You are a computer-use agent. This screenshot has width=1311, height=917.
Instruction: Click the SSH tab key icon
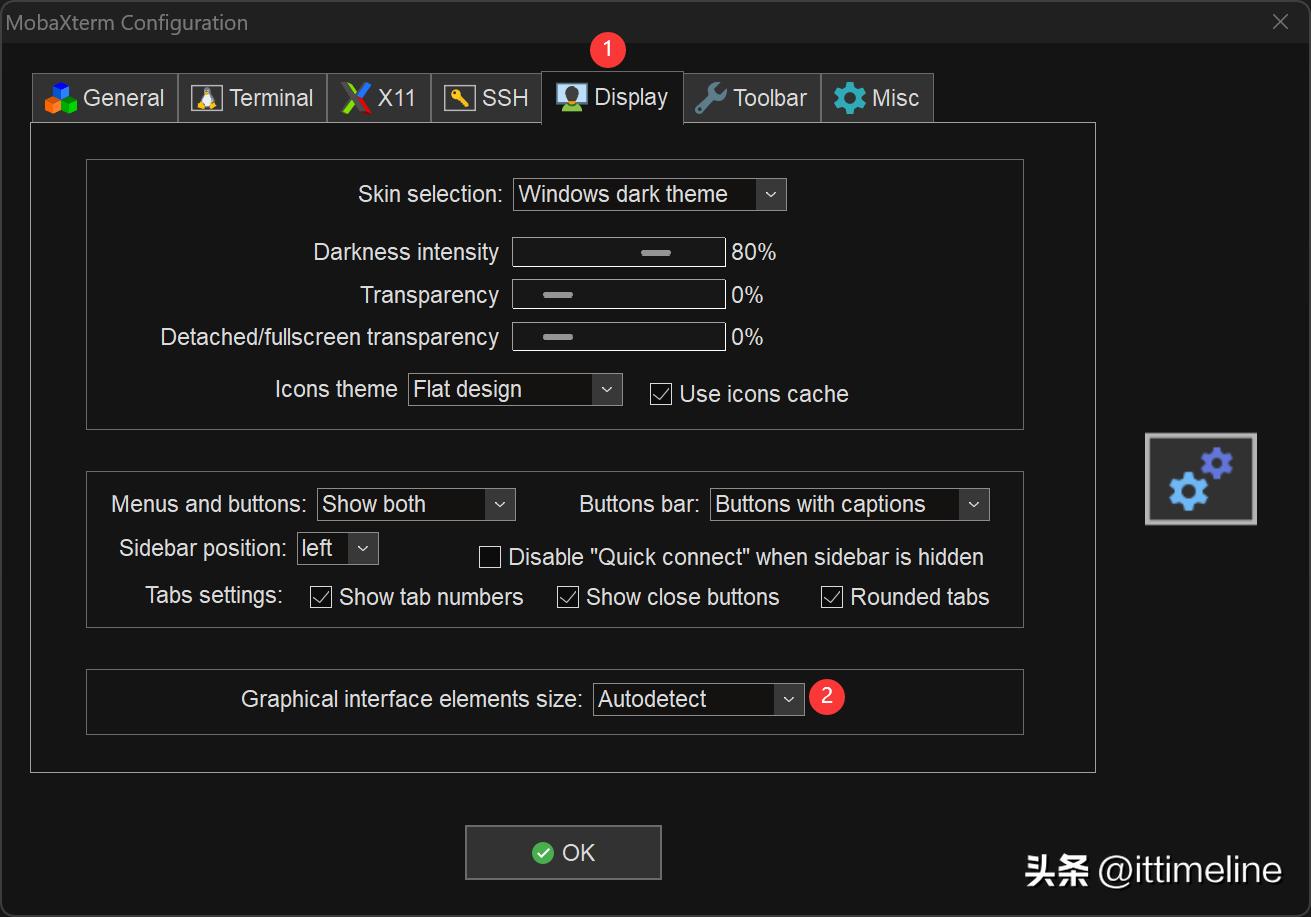(x=460, y=98)
